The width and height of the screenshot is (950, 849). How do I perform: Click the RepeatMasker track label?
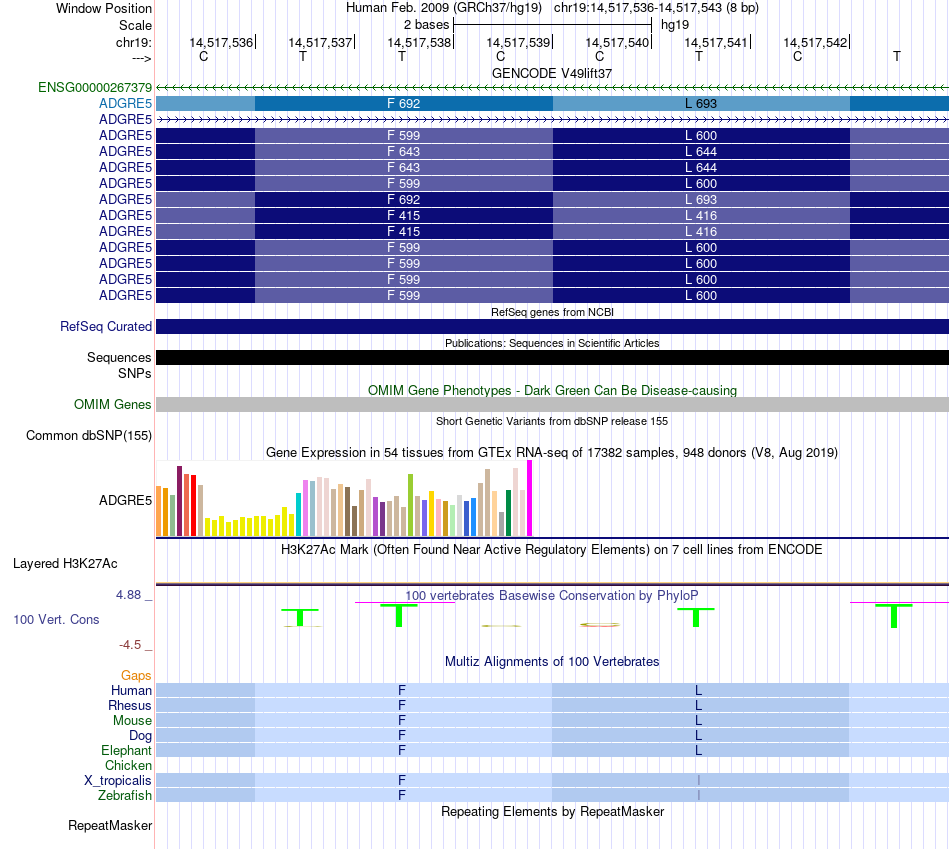tap(110, 825)
